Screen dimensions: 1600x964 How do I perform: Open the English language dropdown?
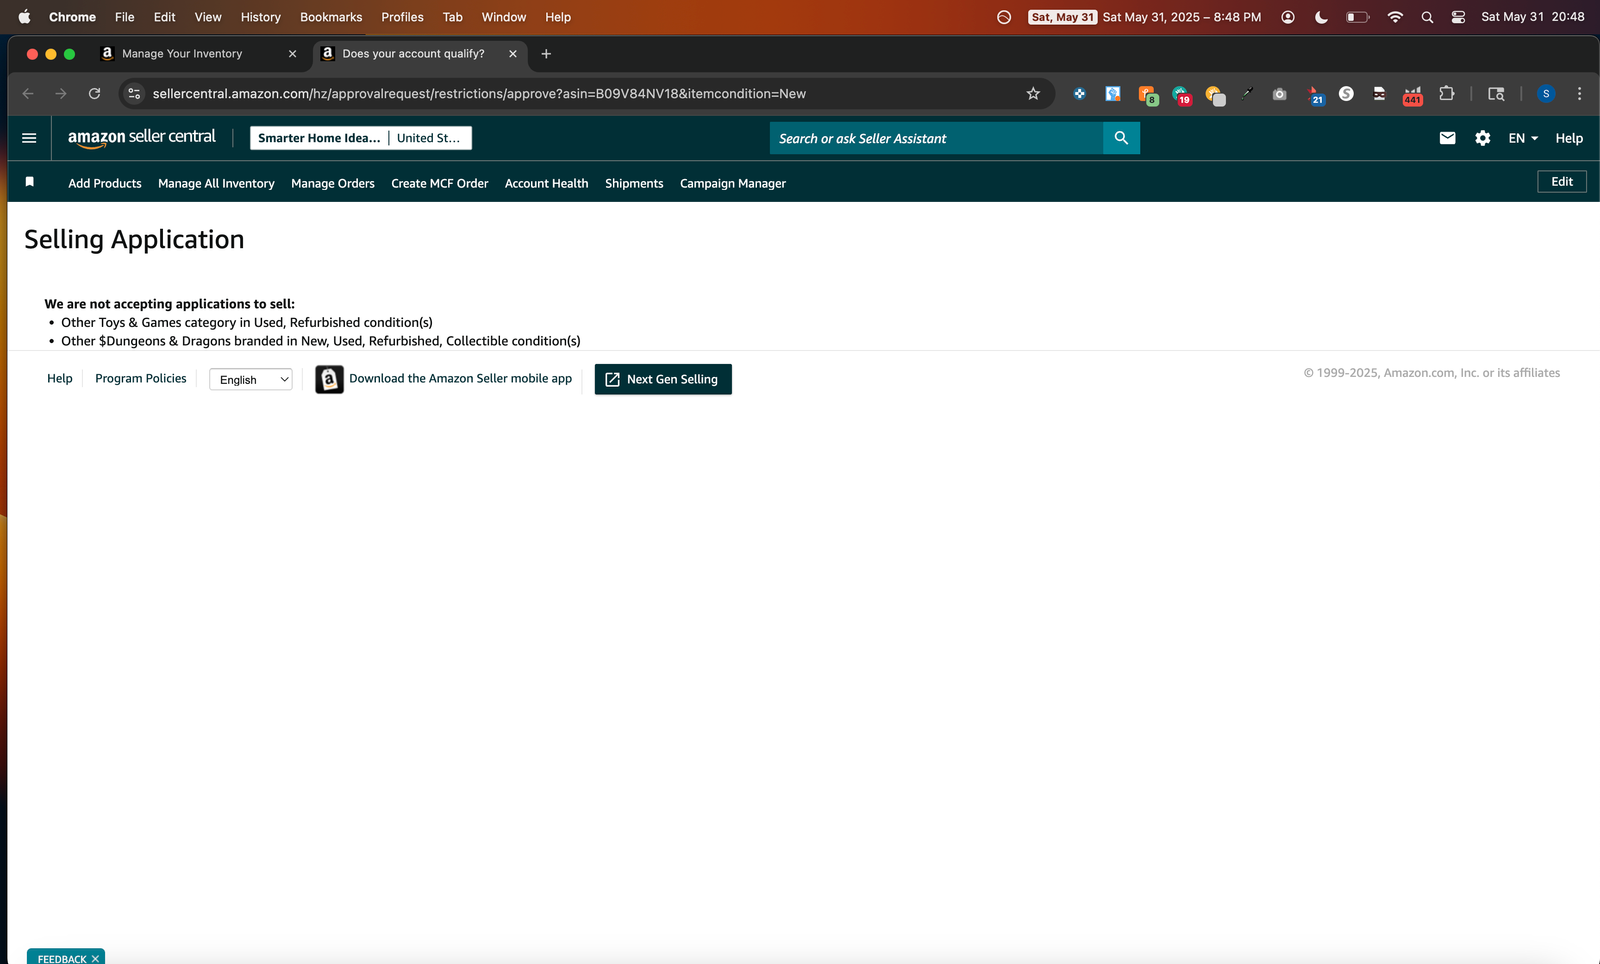[x=250, y=379]
